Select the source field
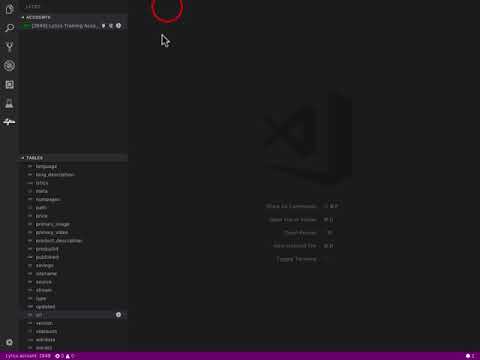The image size is (480, 360). point(44,282)
